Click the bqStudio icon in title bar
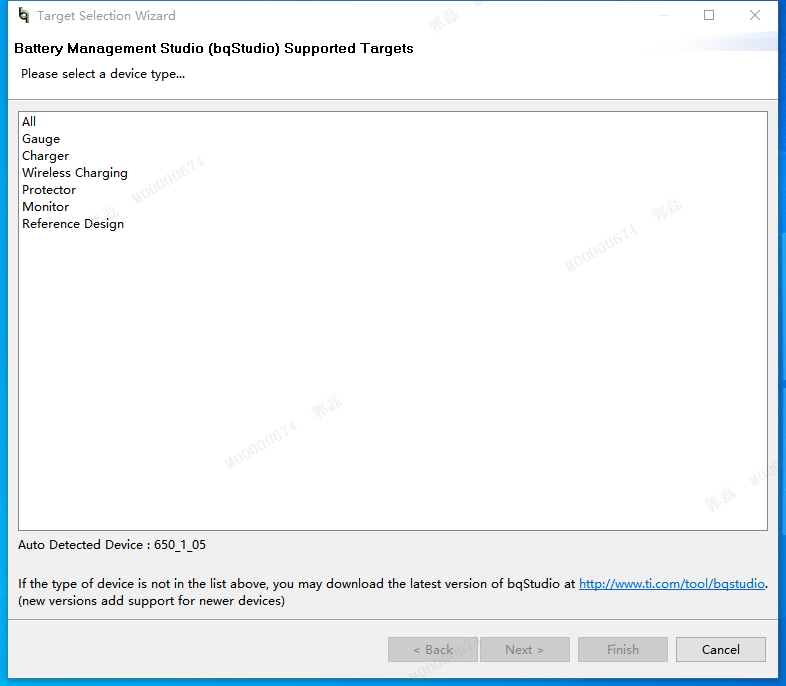The width and height of the screenshot is (786, 686). 24,16
